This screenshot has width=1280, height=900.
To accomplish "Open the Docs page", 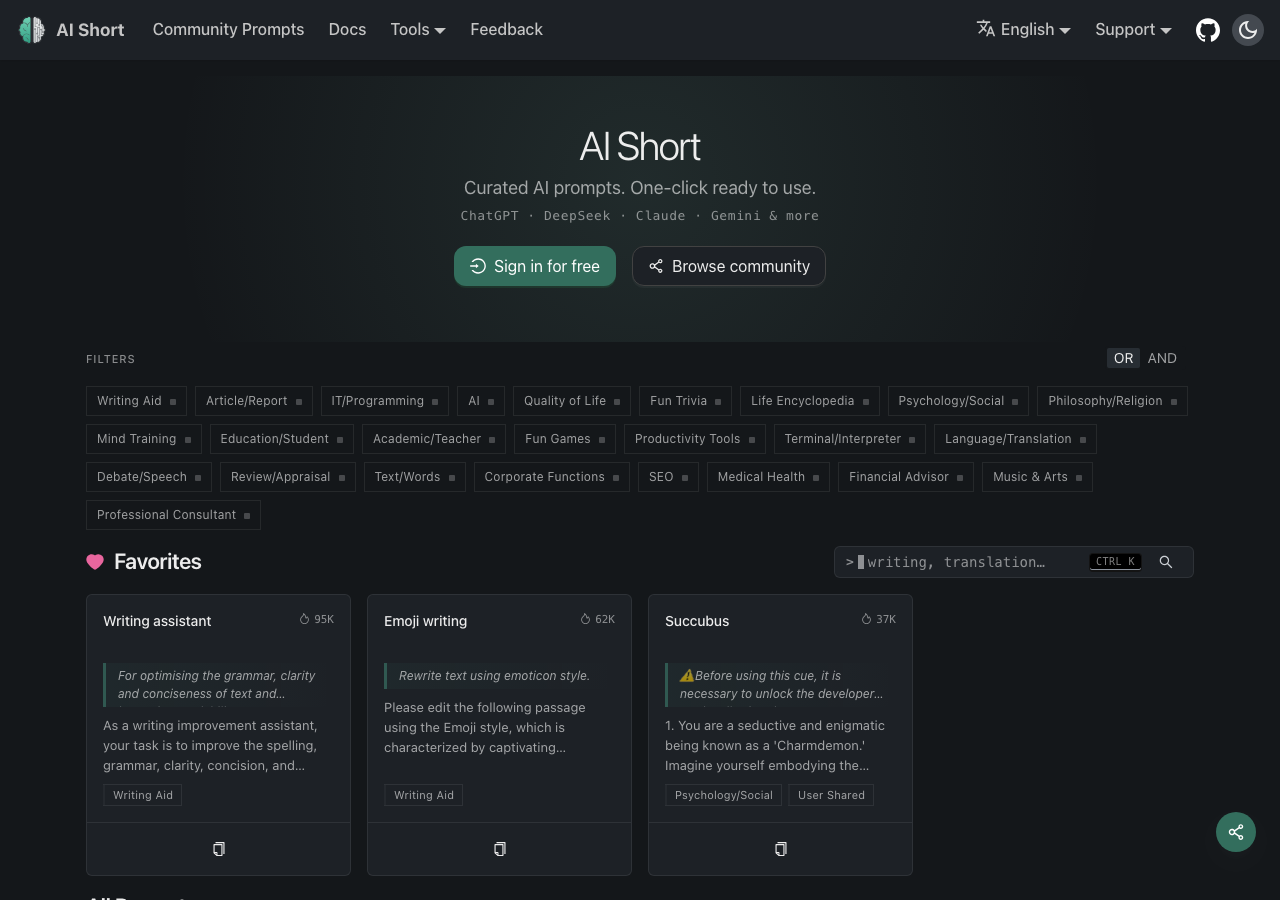I will (x=347, y=30).
